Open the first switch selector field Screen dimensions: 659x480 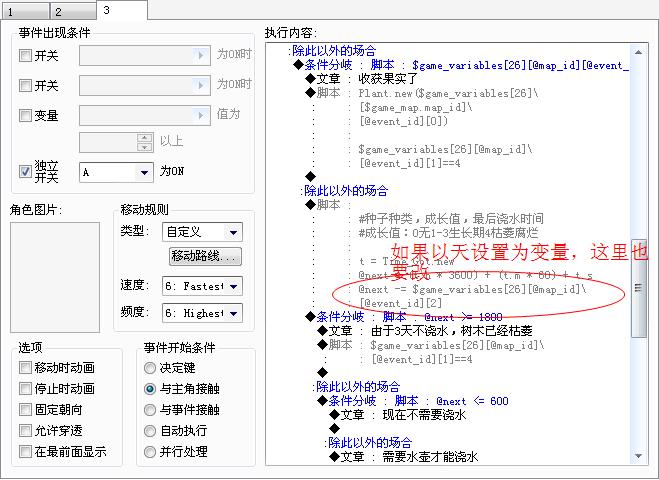145,55
